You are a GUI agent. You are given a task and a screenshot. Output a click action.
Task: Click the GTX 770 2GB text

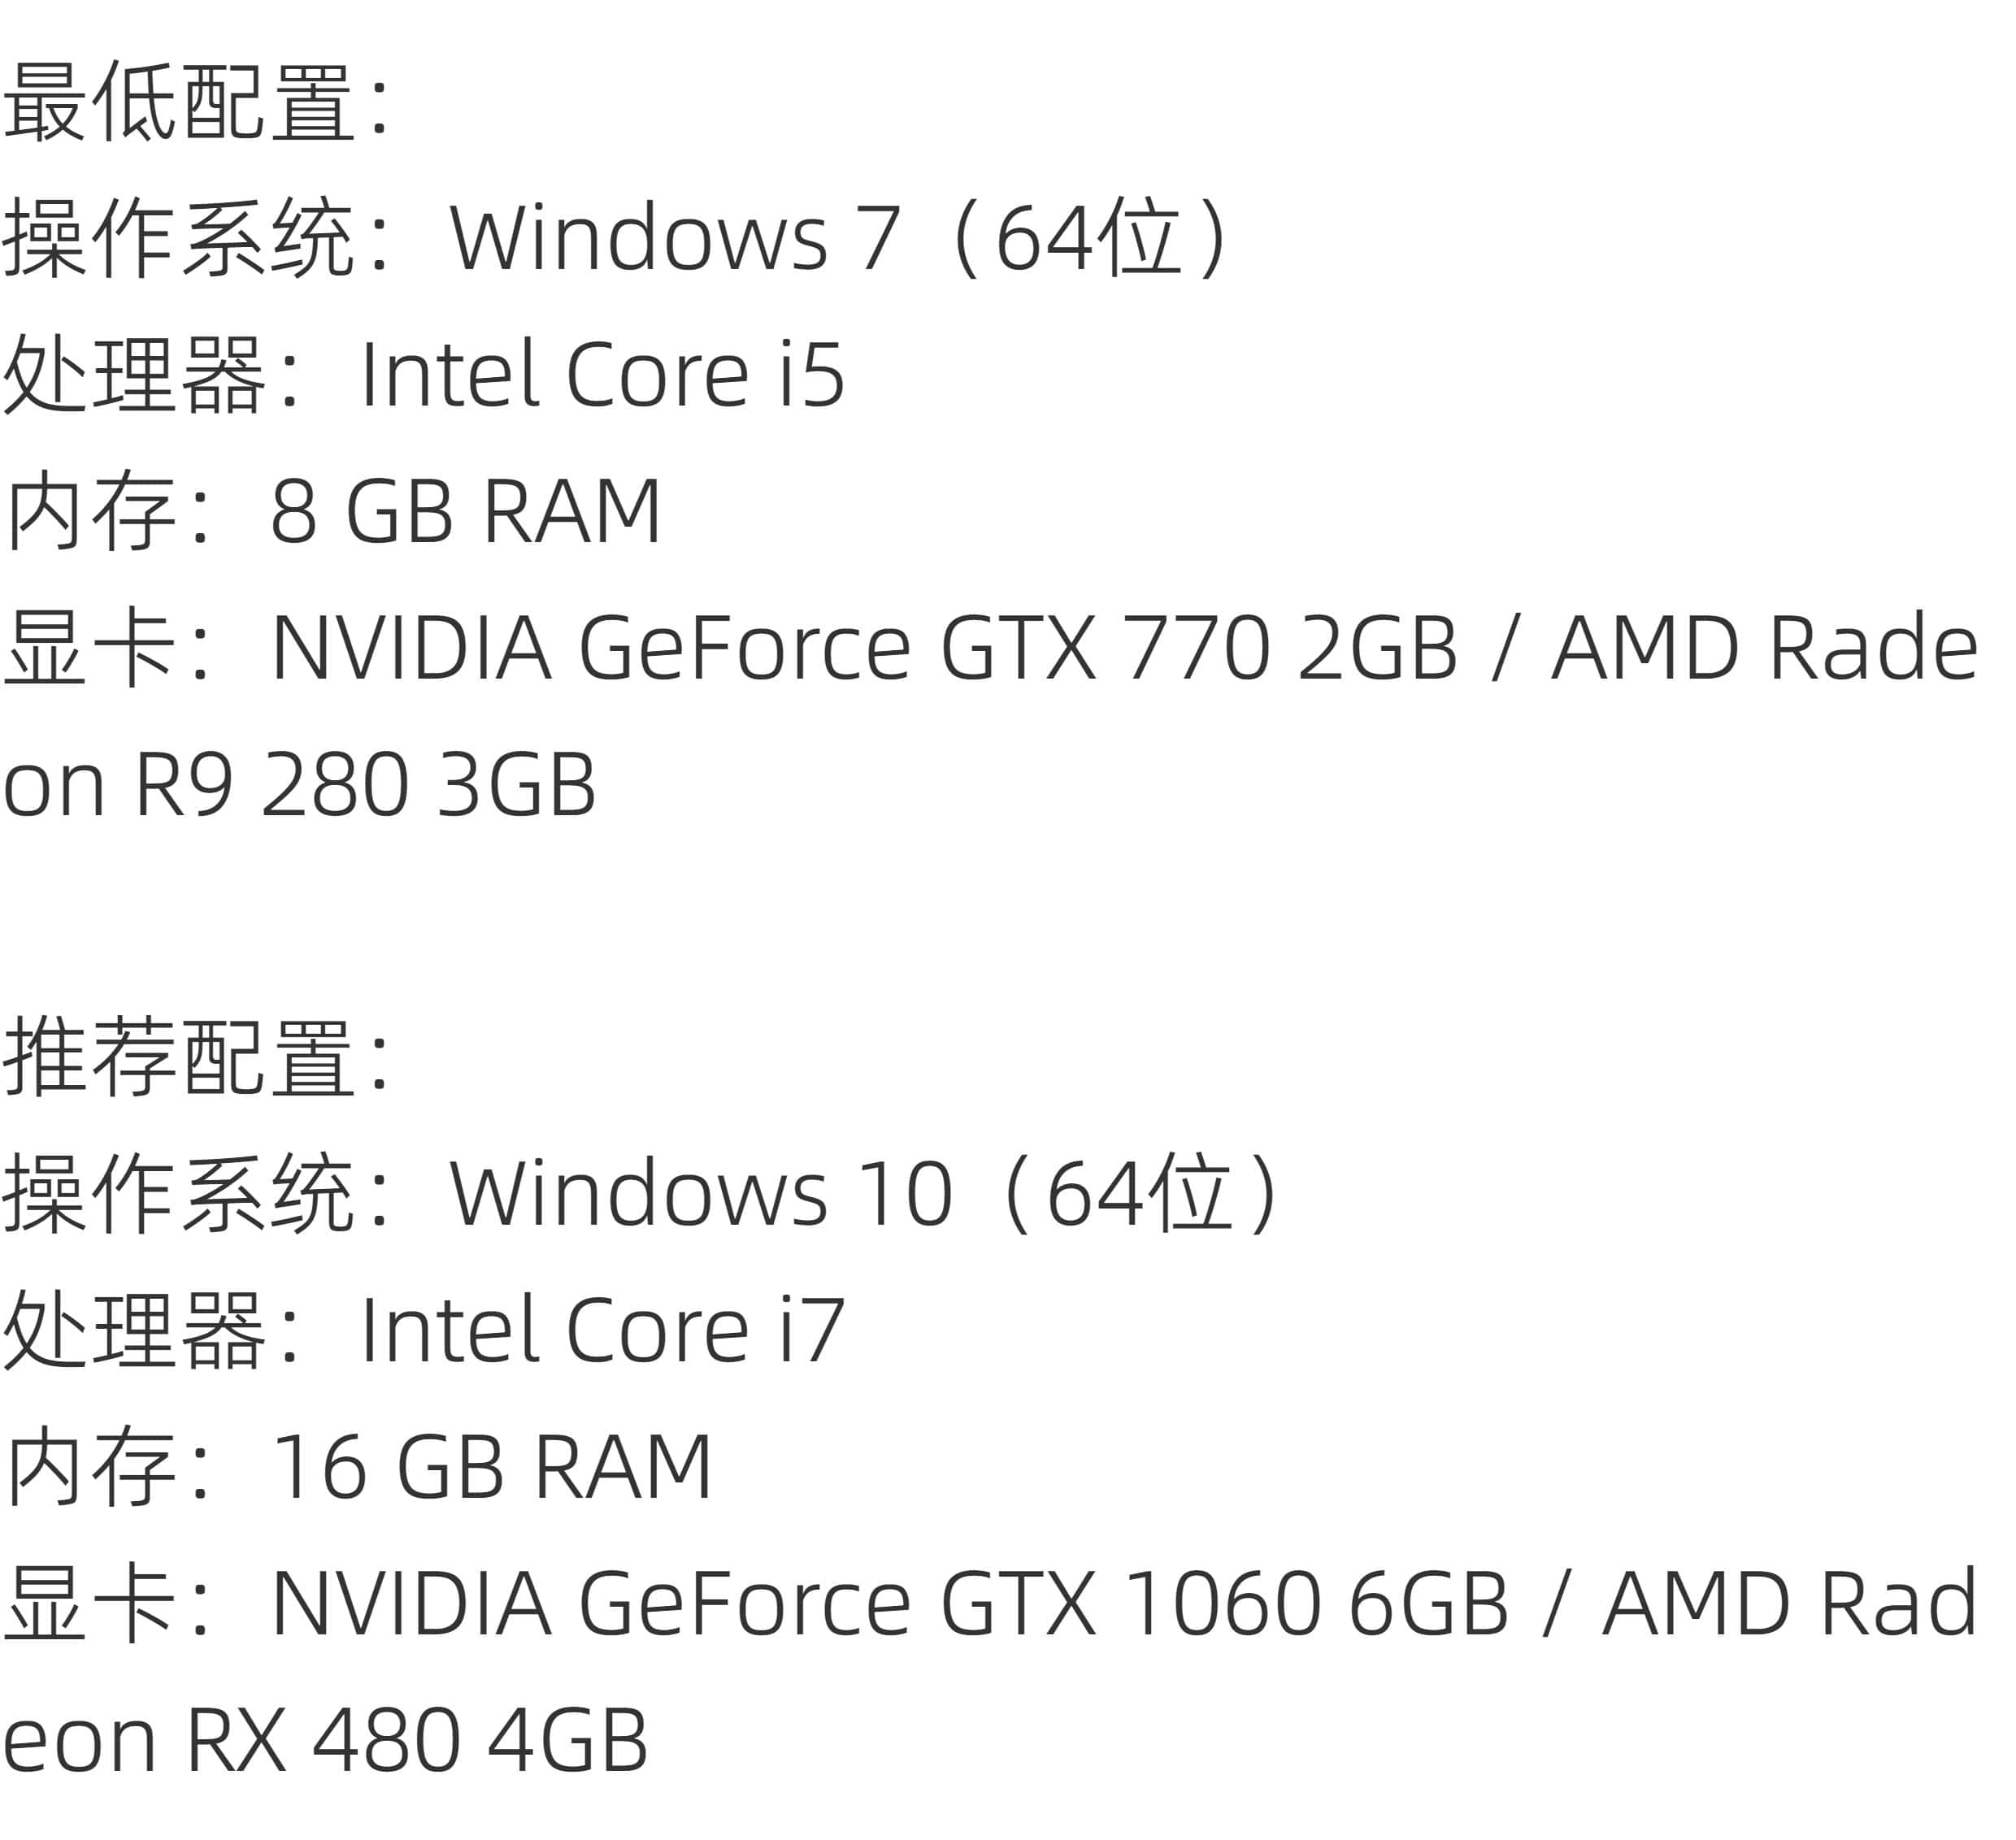click(x=1198, y=648)
